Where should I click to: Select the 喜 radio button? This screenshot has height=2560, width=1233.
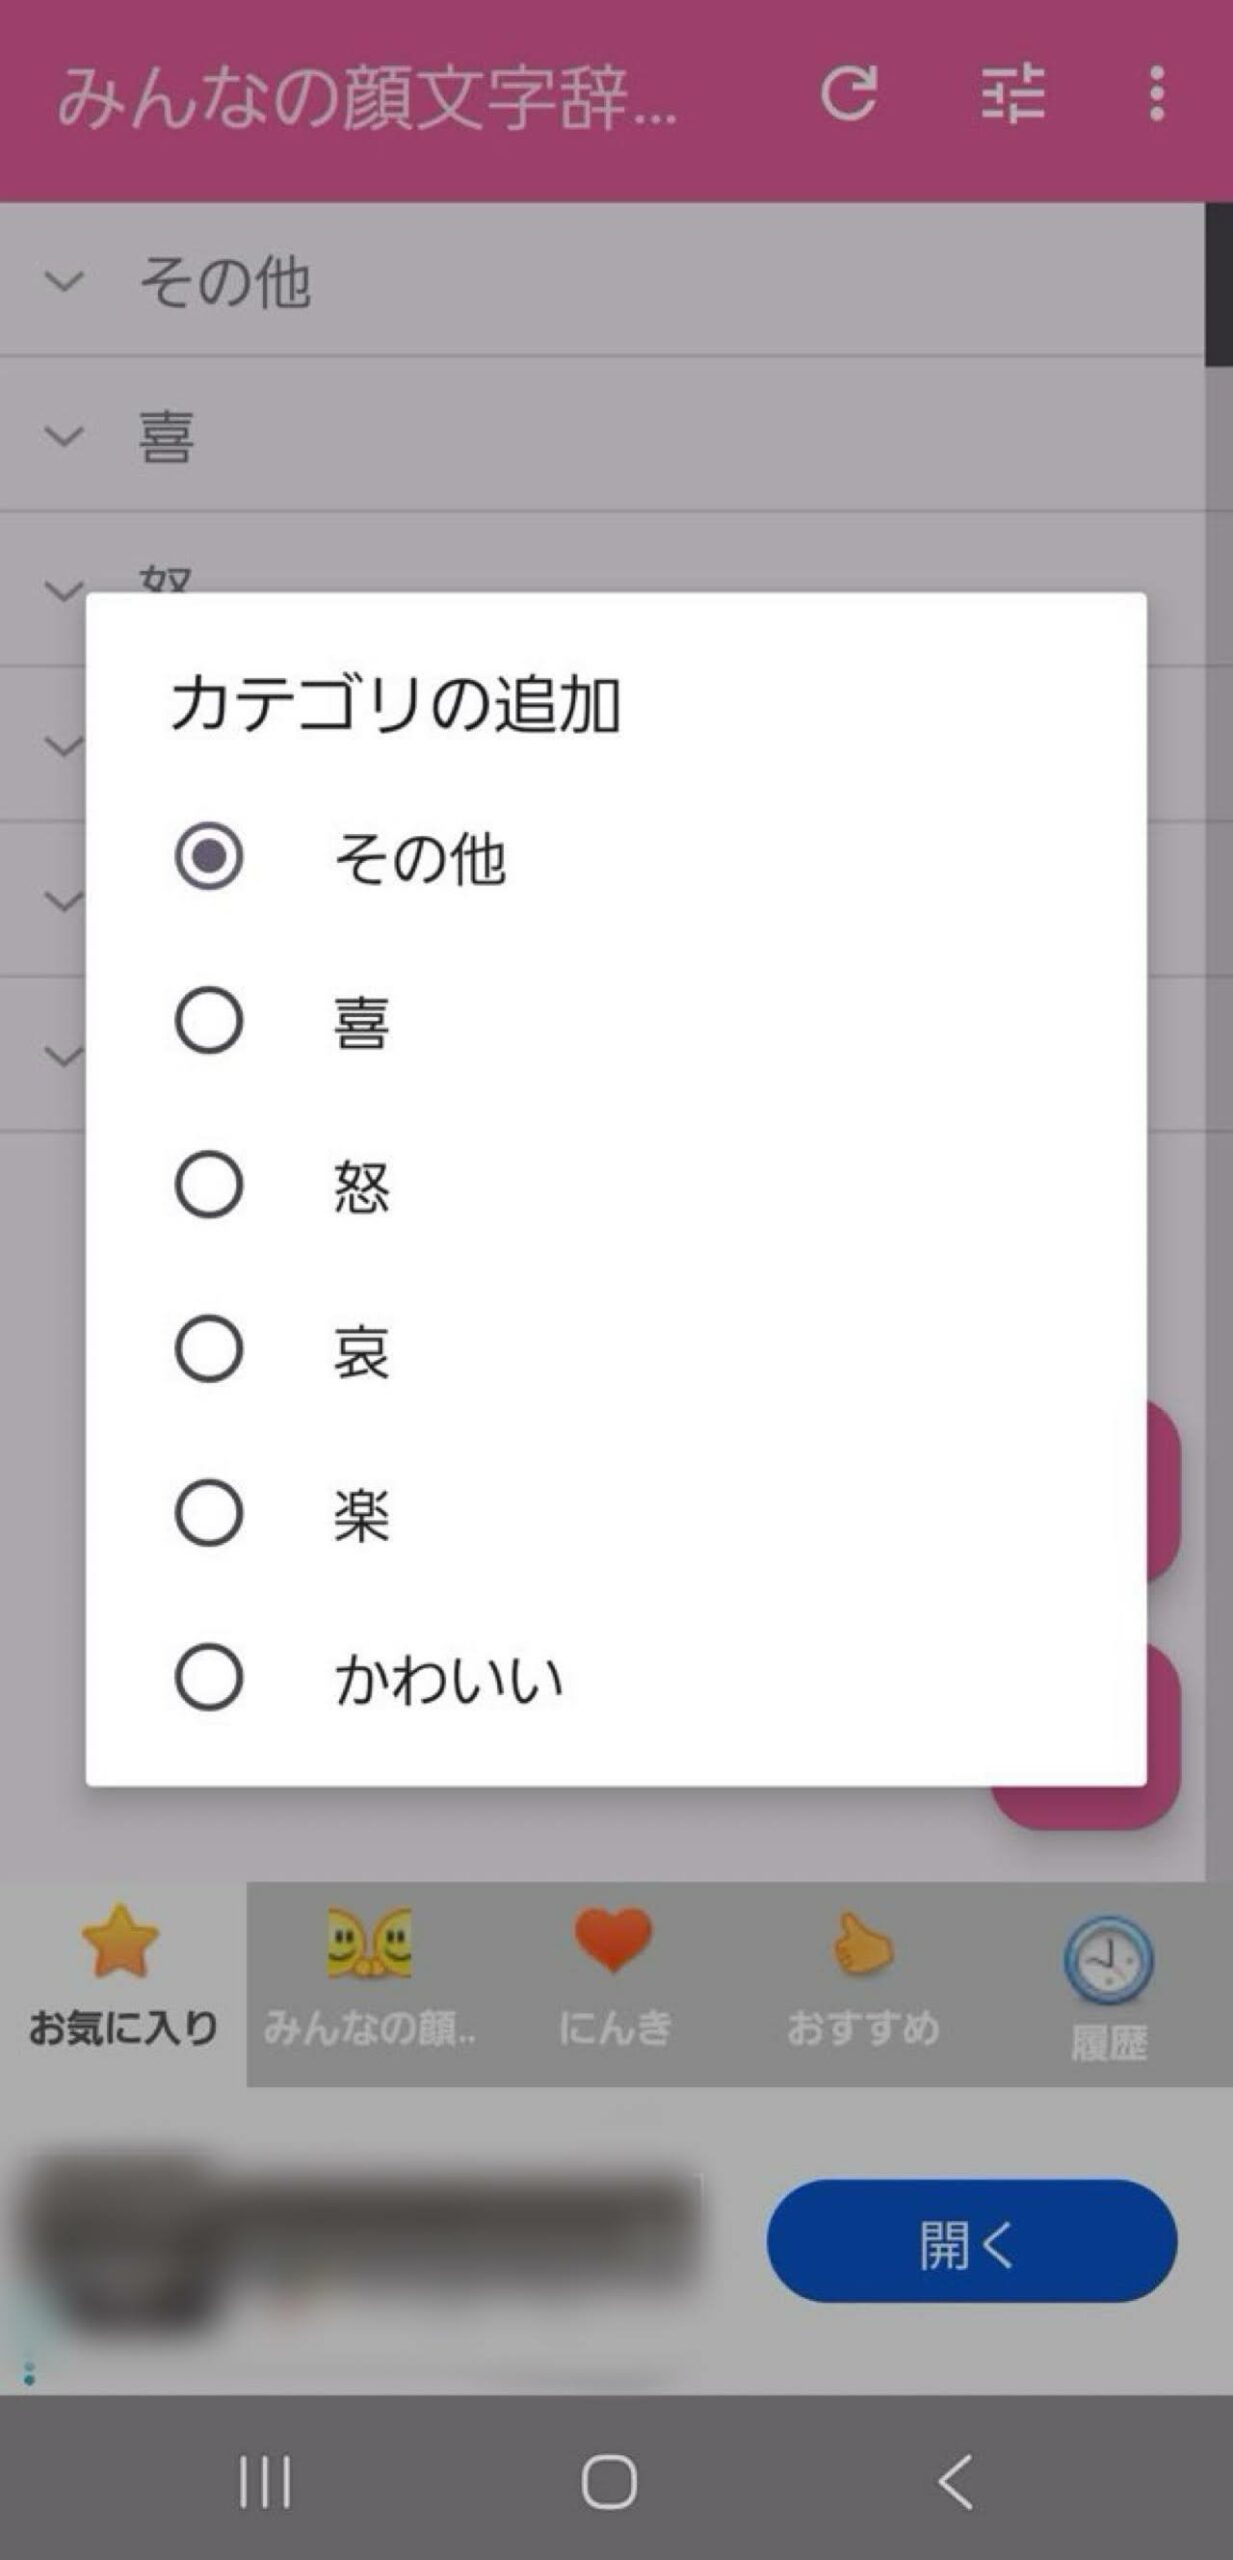click(x=209, y=1021)
